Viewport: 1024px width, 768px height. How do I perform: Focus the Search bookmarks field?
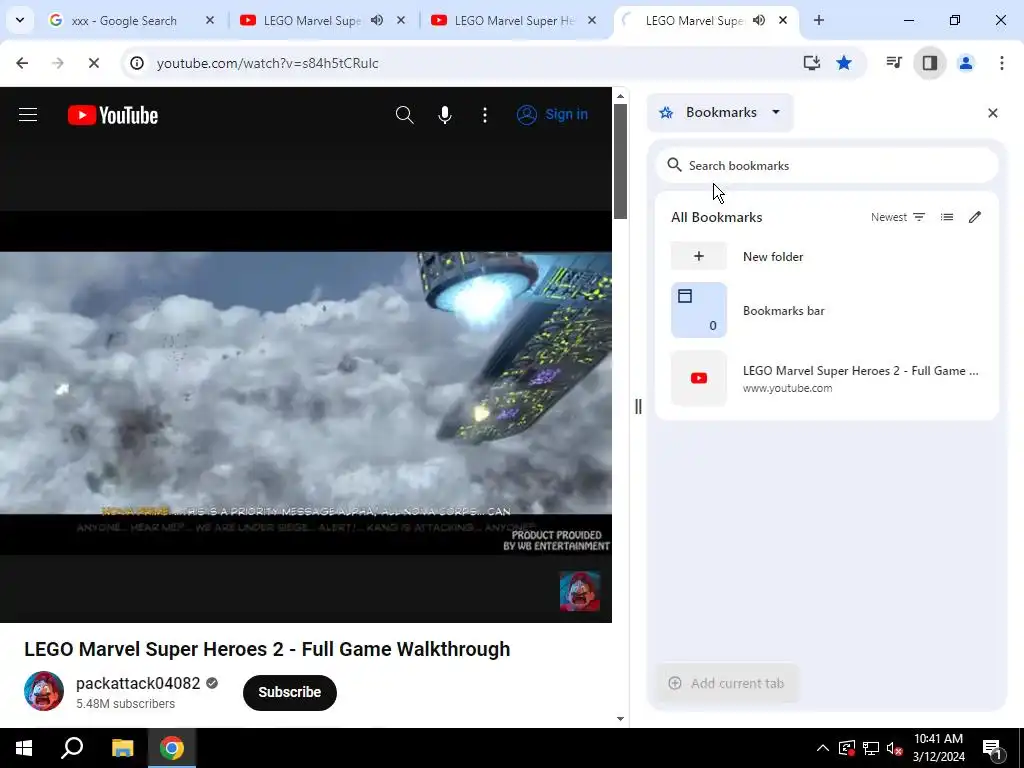tap(827, 165)
